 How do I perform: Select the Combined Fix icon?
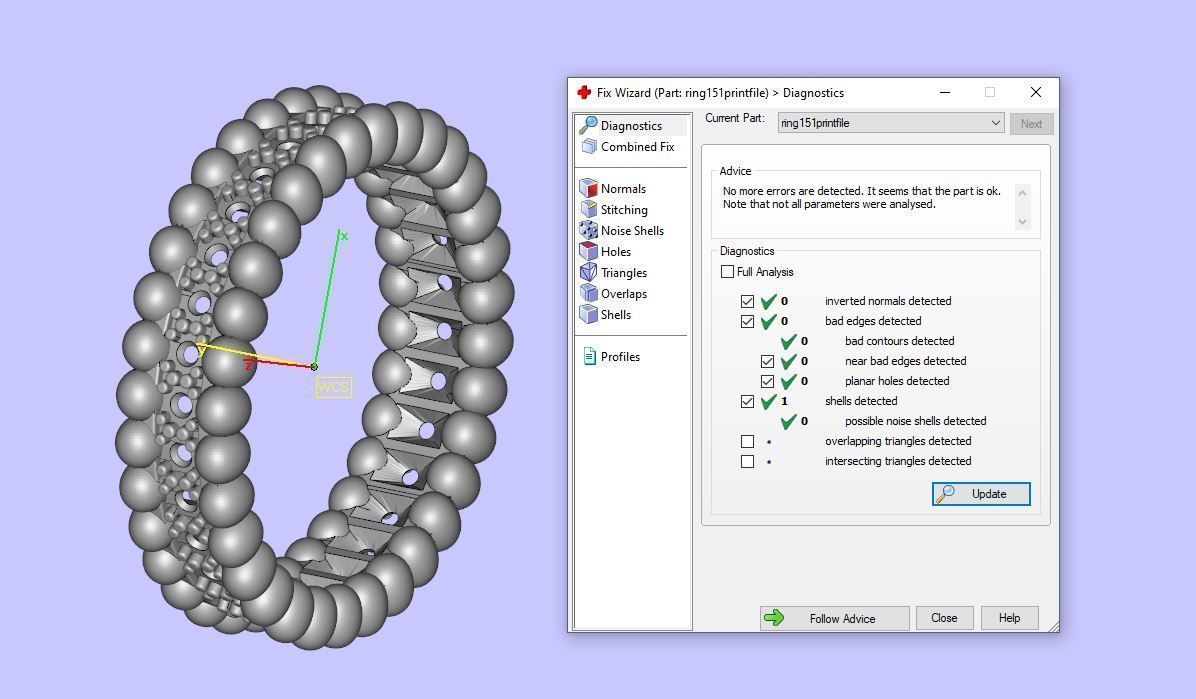[x=588, y=147]
